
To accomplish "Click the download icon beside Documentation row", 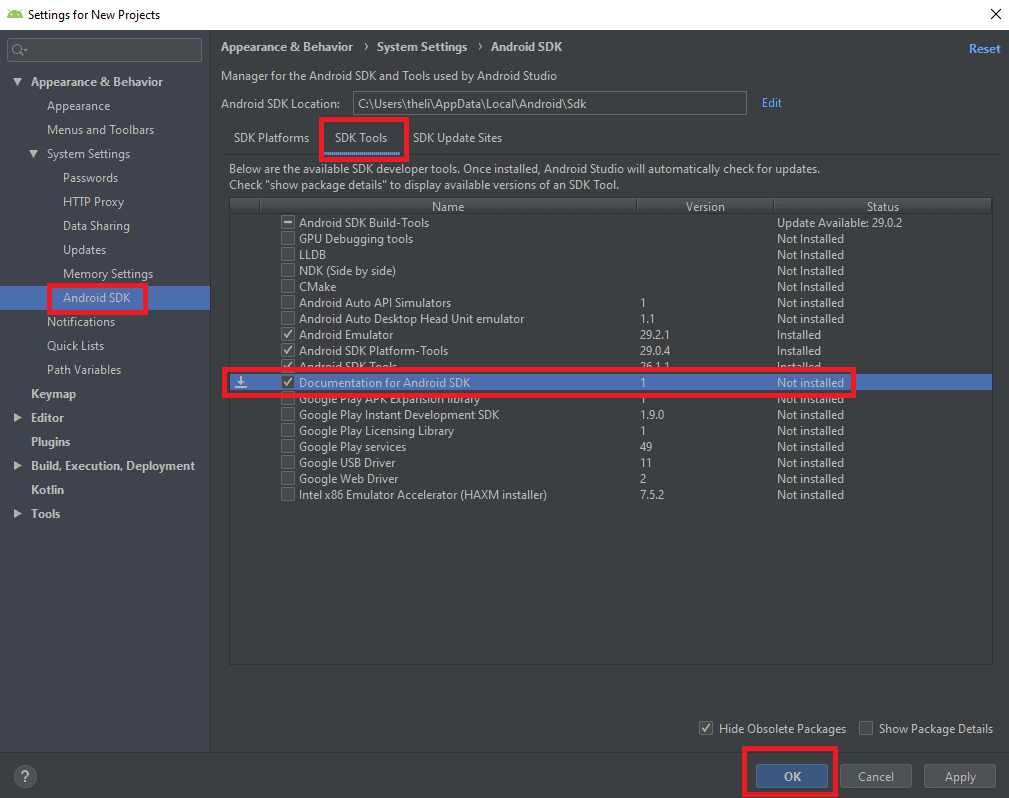I will [x=241, y=382].
